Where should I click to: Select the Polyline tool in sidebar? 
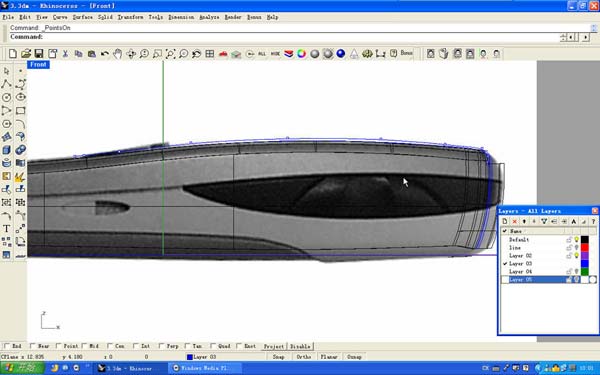7,84
